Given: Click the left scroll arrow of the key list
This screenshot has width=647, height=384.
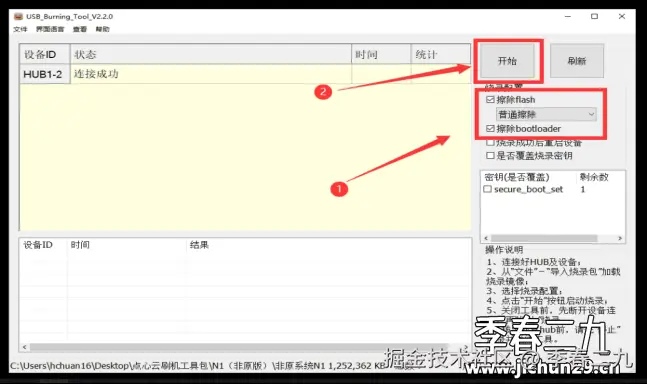Looking at the screenshot, I should click(486, 238).
